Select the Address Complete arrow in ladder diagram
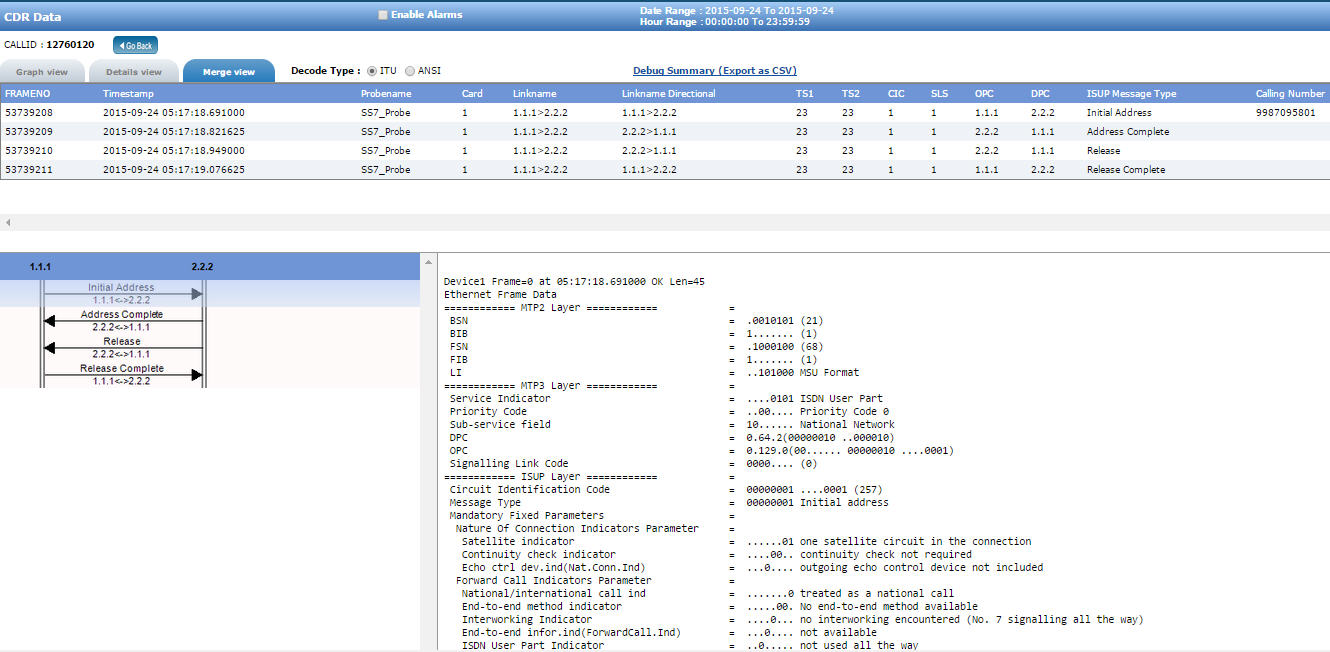This screenshot has height=652, width=1330. click(122, 321)
